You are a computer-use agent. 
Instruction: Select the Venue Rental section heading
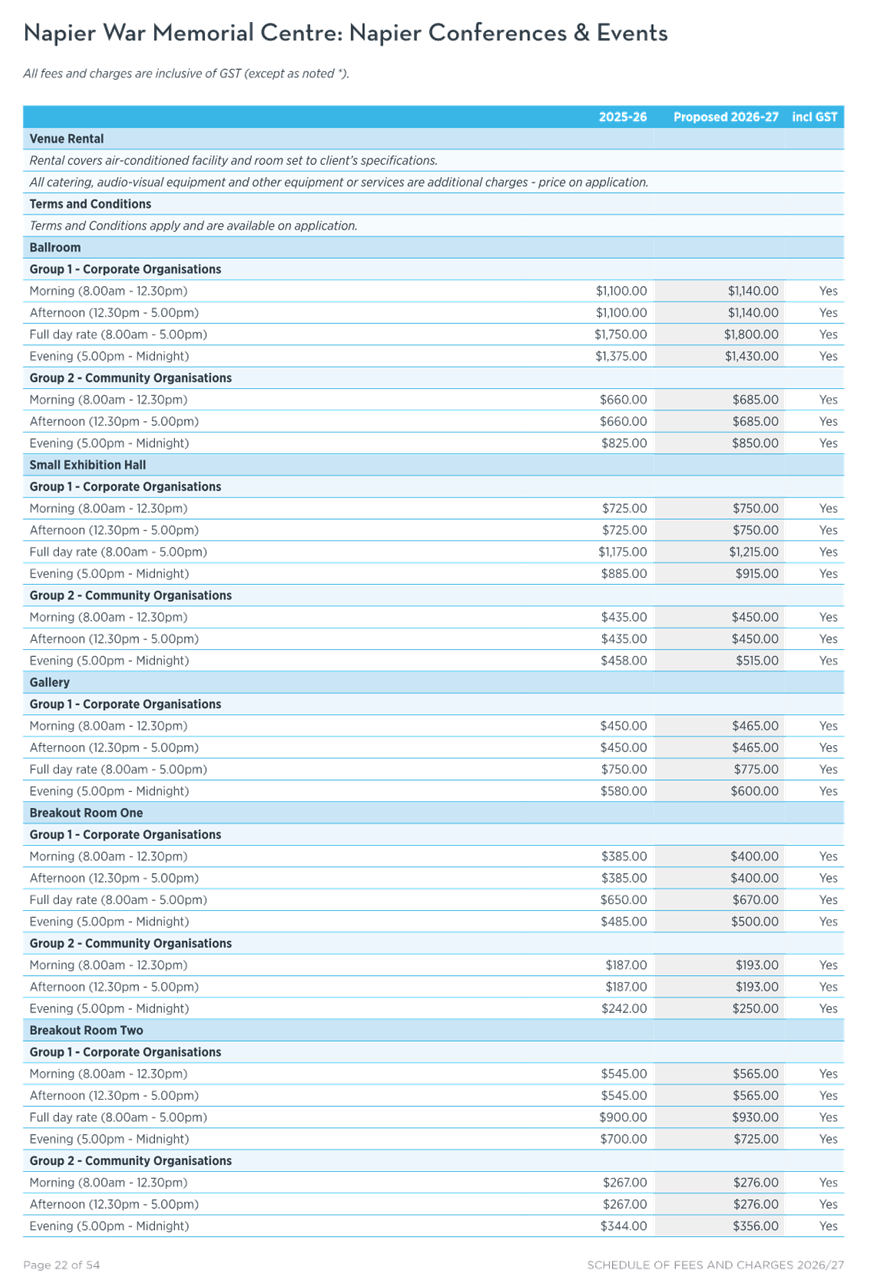pyautogui.click(x=67, y=139)
